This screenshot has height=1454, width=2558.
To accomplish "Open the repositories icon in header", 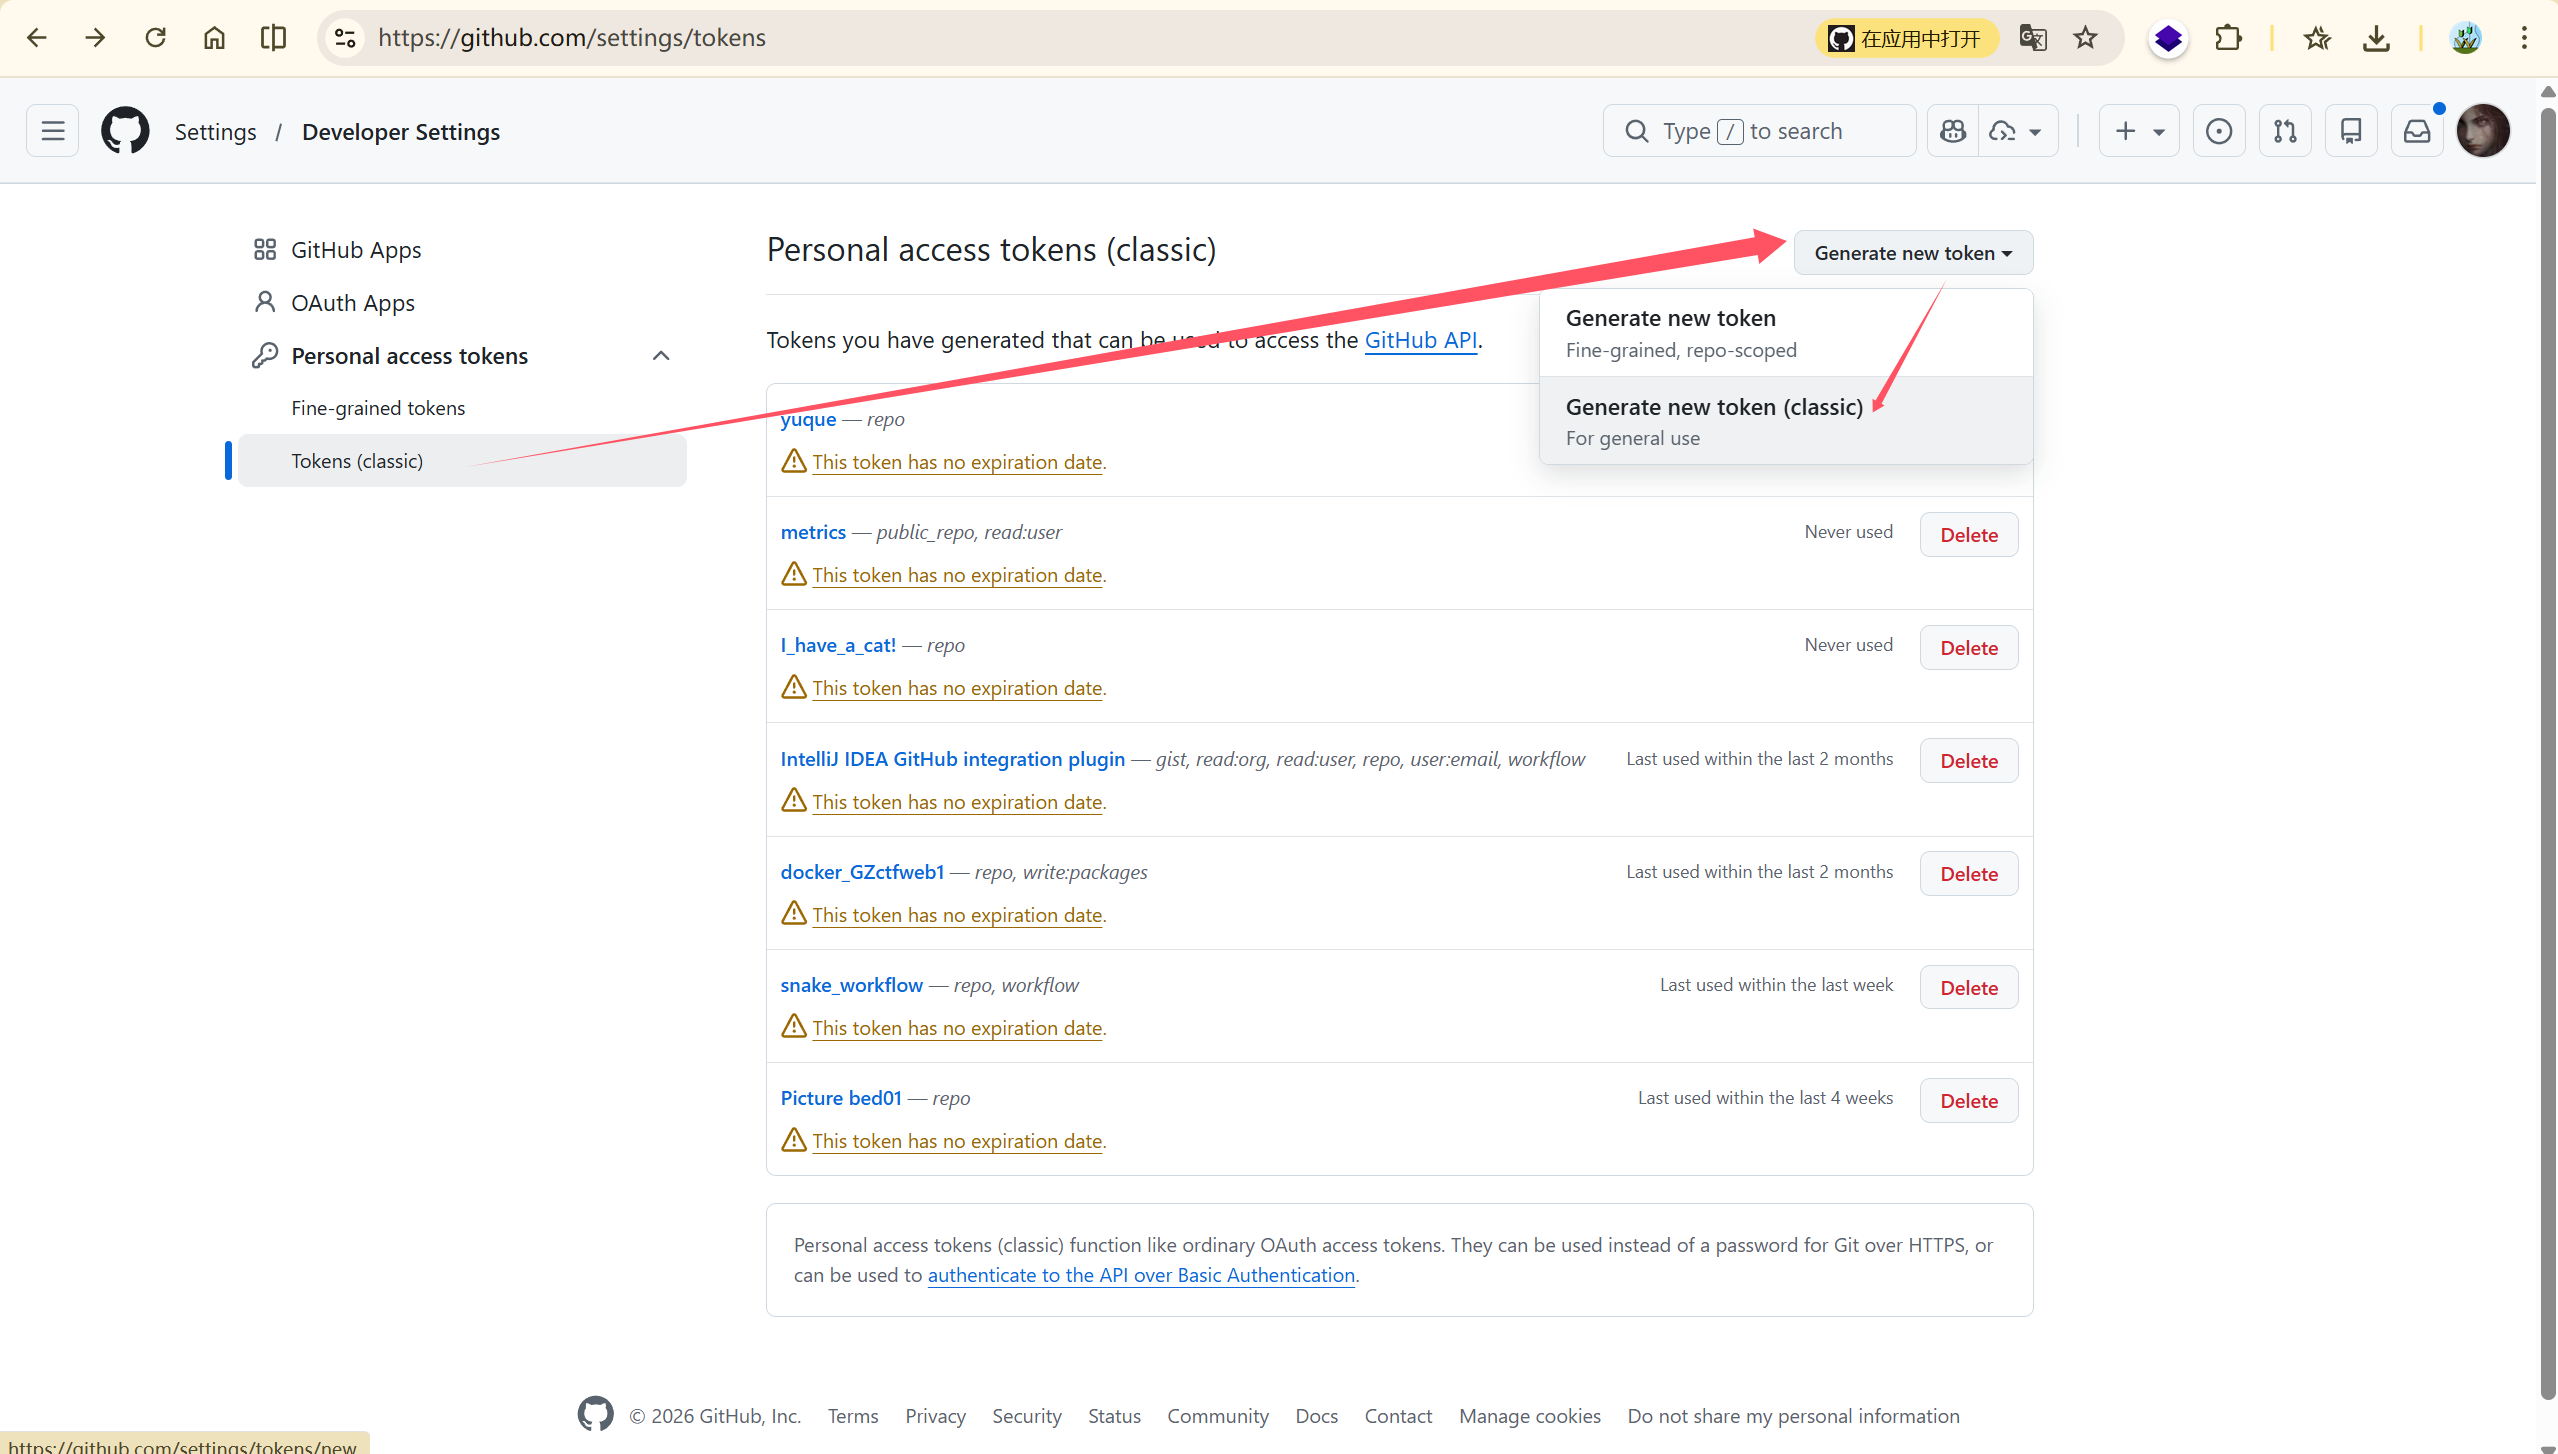I will point(2351,131).
